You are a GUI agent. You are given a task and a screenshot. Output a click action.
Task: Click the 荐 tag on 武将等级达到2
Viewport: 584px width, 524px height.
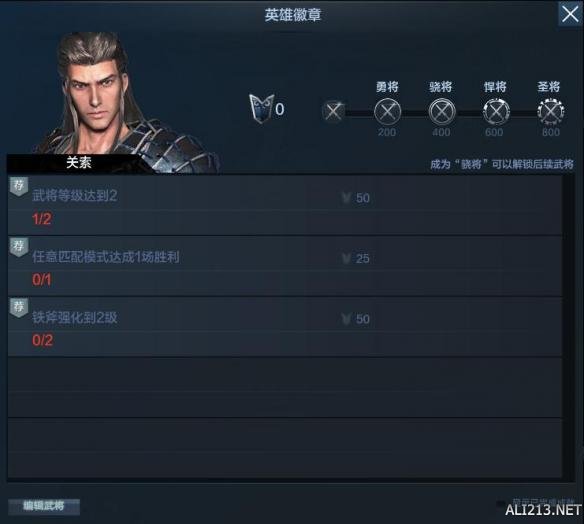coord(19,186)
